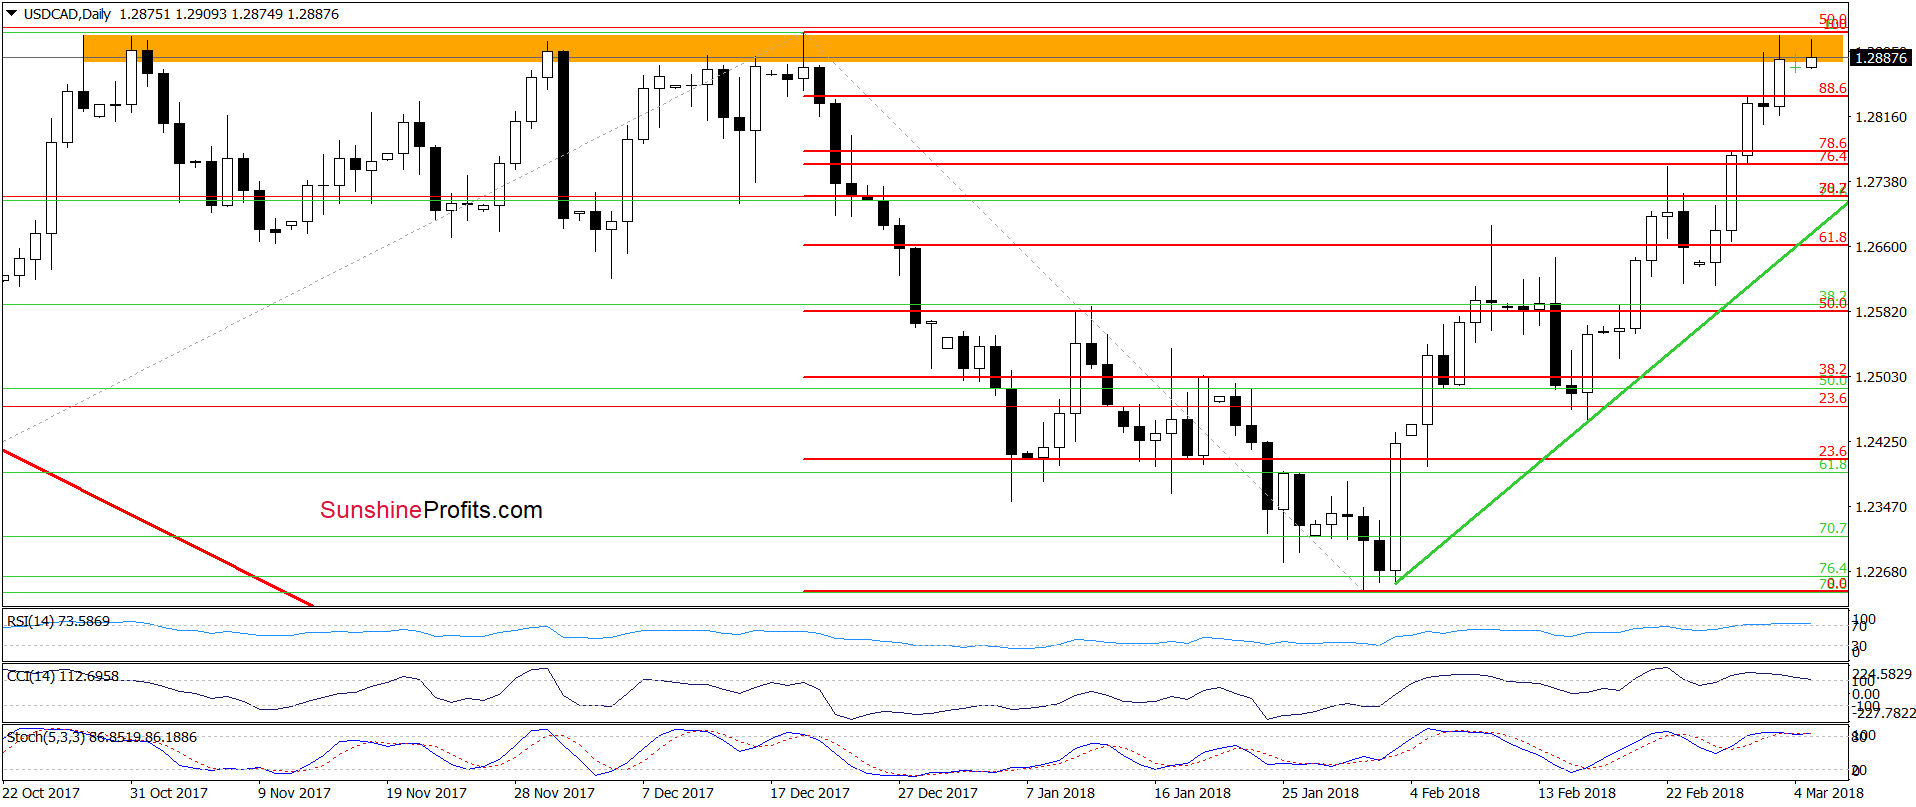The width and height of the screenshot is (1916, 807).
Task: Click the 1.25030 price axis label
Action: pos(1881,377)
